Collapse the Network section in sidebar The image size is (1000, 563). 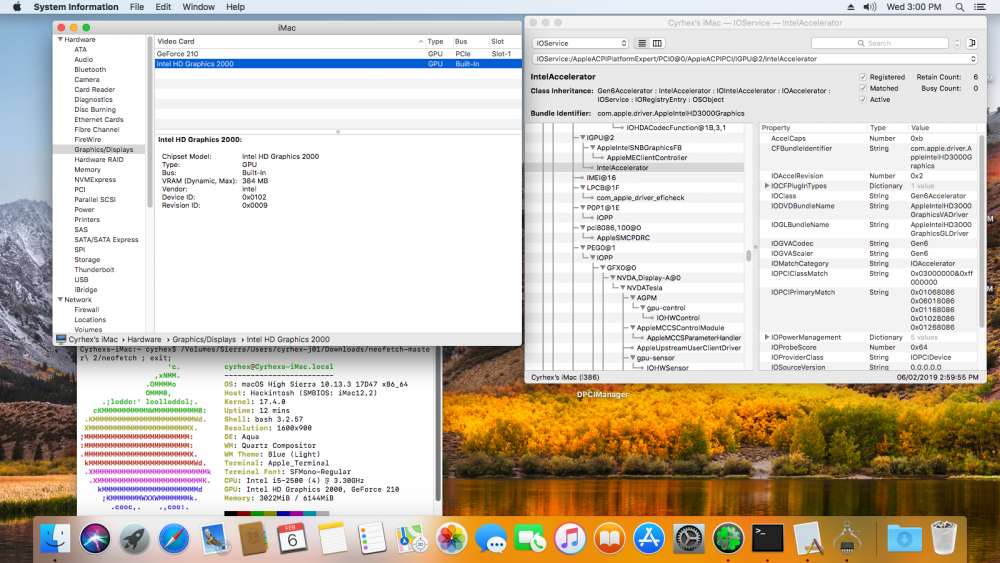click(61, 300)
